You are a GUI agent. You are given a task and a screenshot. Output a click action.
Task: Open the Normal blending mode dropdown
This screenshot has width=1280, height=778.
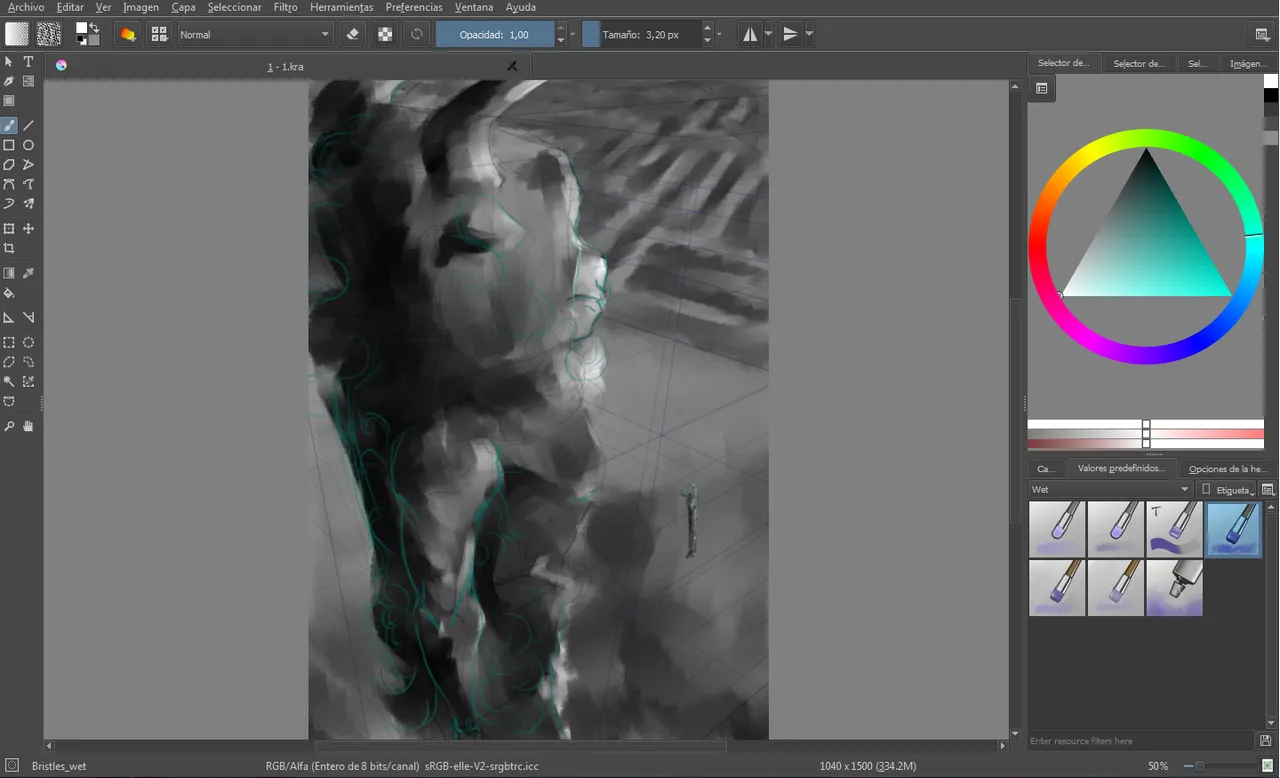click(254, 34)
